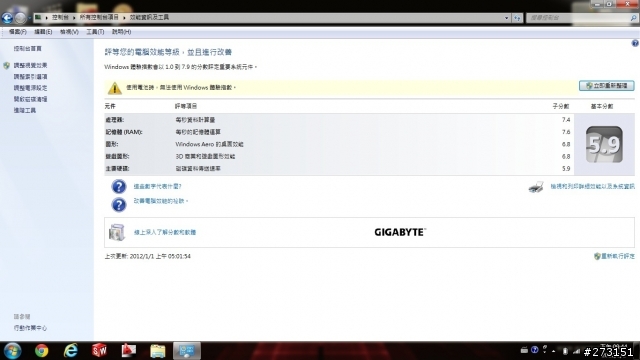Open the tips for improving performance link
This screenshot has width=640, height=360.
(x=160, y=201)
